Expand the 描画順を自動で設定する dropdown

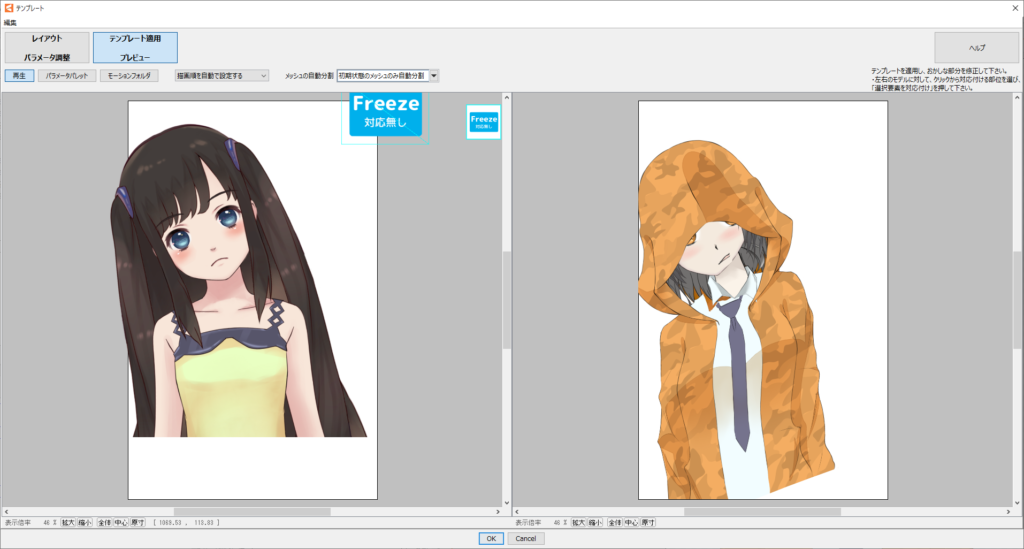pyautogui.click(x=221, y=76)
